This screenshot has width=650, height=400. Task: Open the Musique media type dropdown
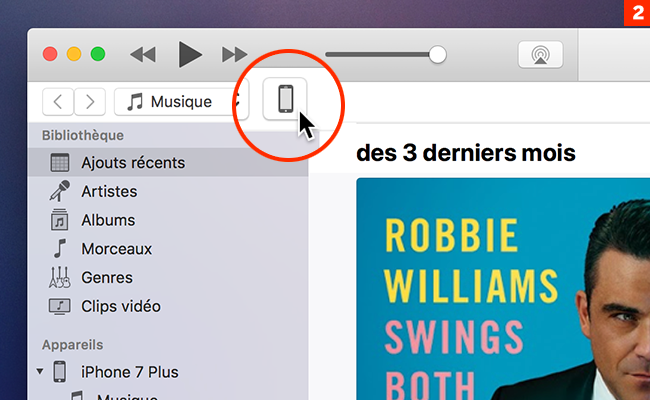coord(181,102)
